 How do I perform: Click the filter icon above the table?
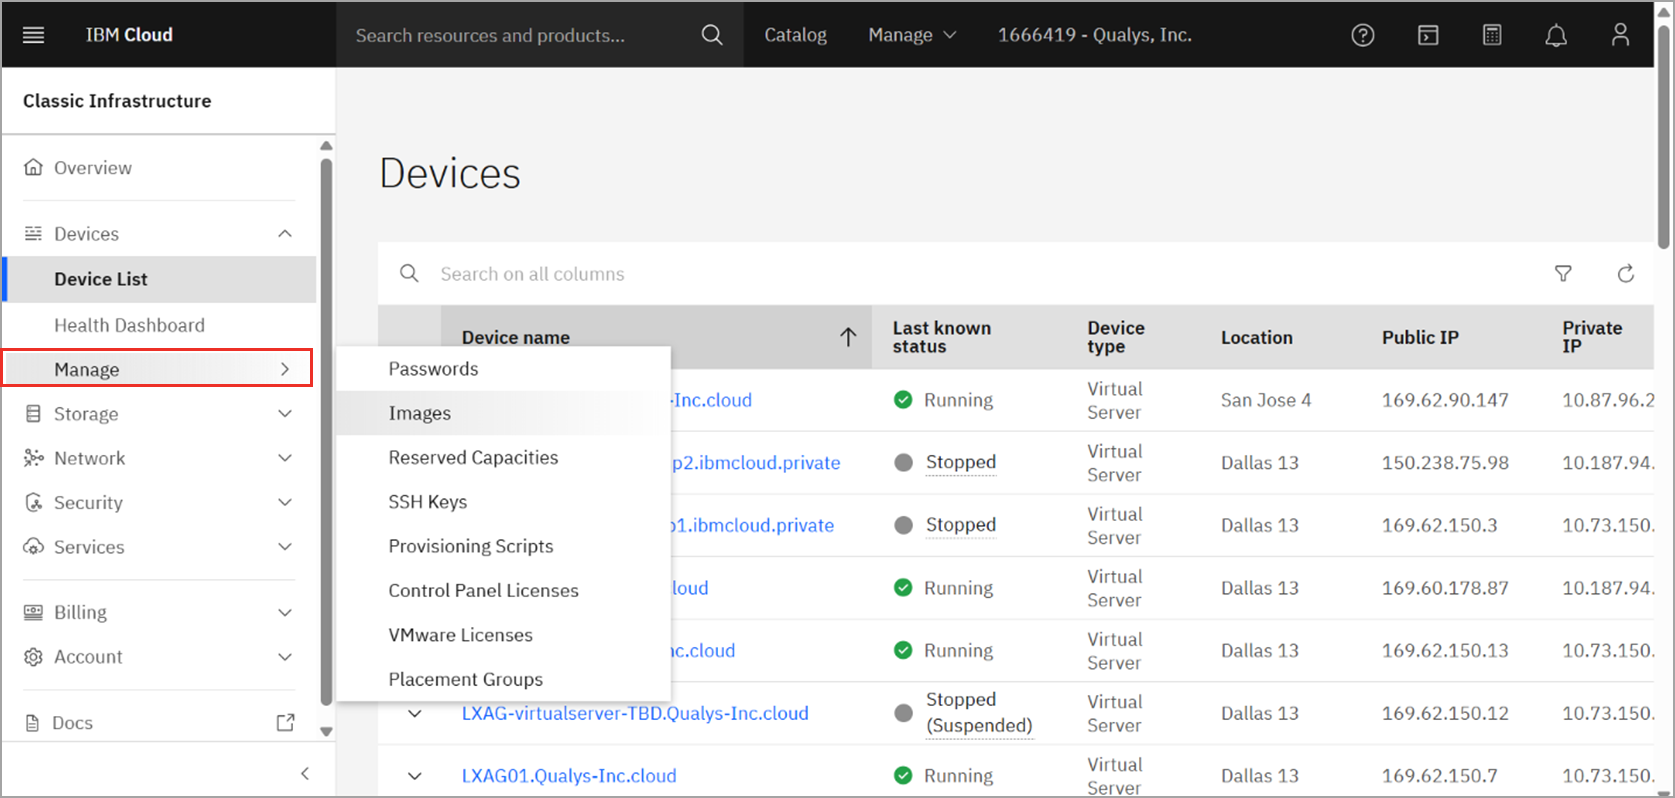(1563, 274)
